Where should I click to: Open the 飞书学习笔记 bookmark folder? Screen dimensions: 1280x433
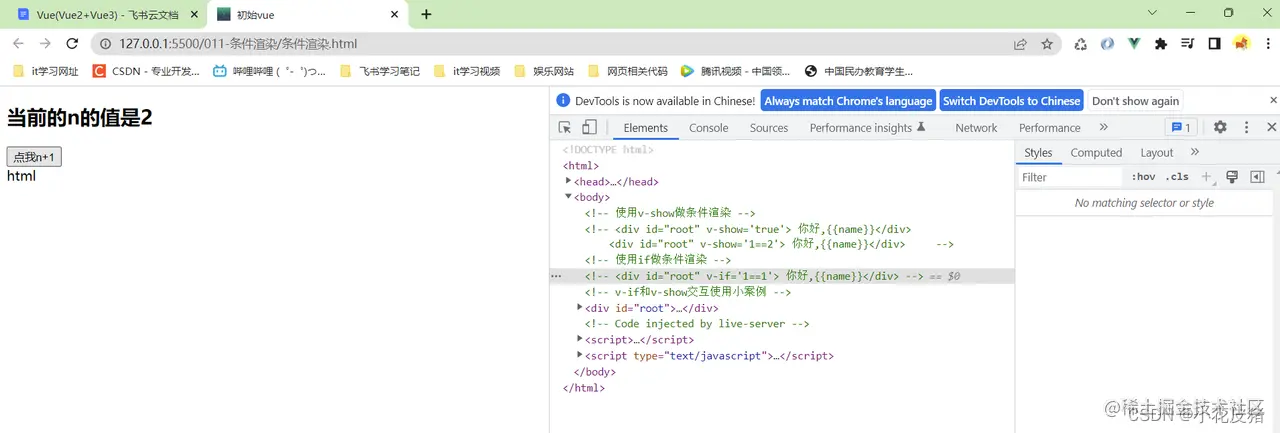click(380, 71)
